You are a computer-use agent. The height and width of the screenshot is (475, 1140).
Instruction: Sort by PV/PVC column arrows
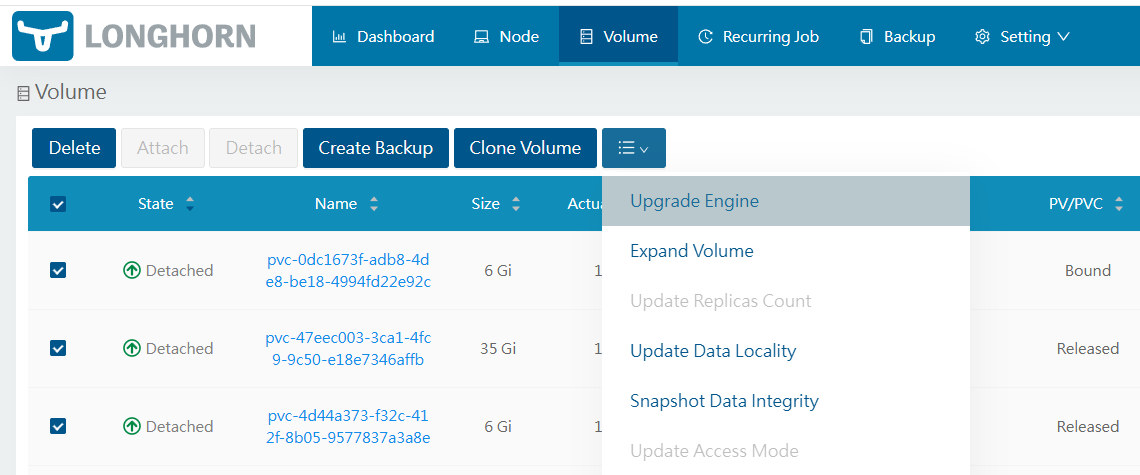click(x=1119, y=204)
